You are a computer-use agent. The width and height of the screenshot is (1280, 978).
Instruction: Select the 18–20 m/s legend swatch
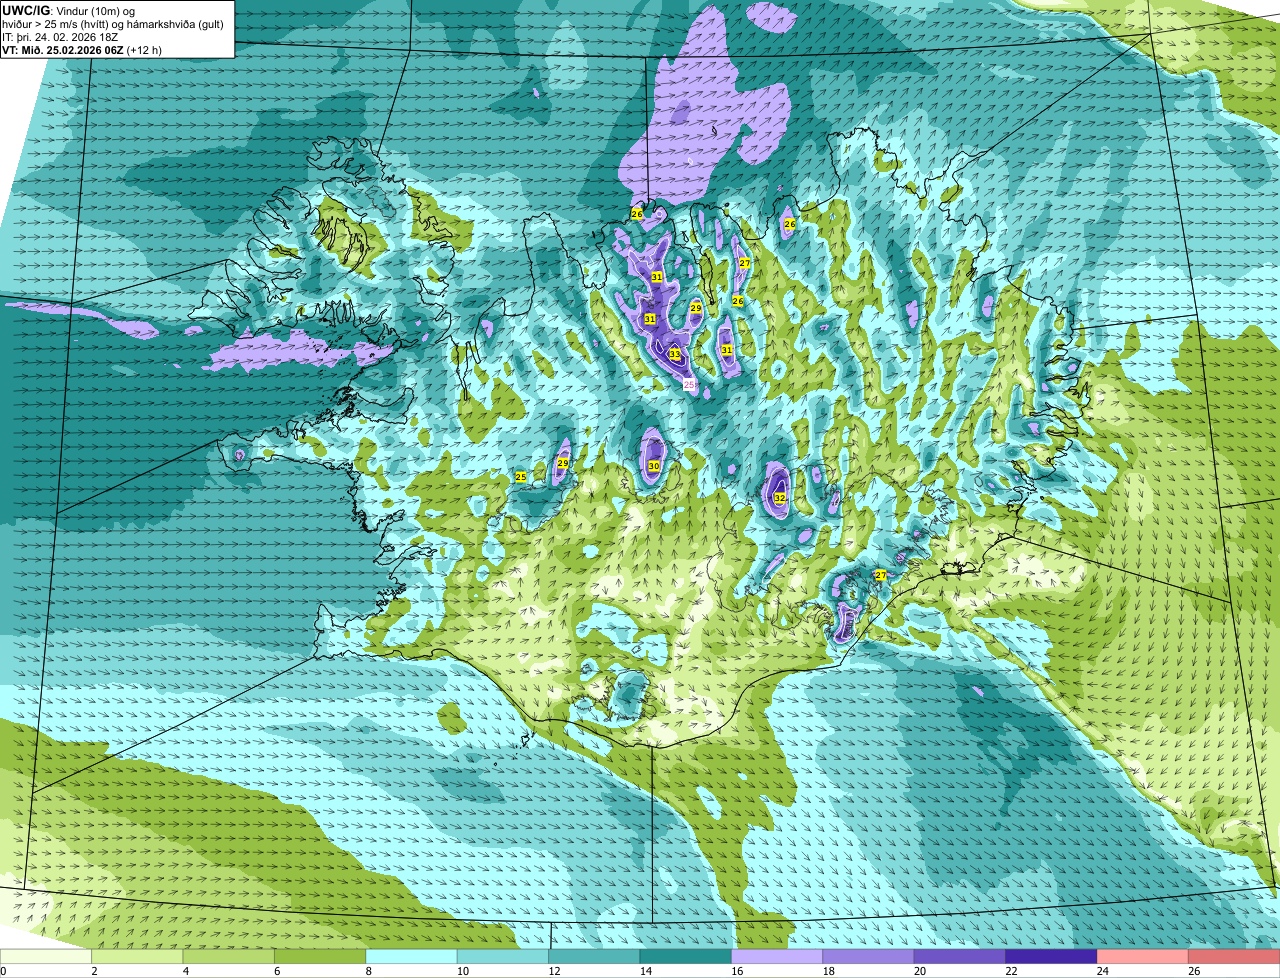coord(869,956)
